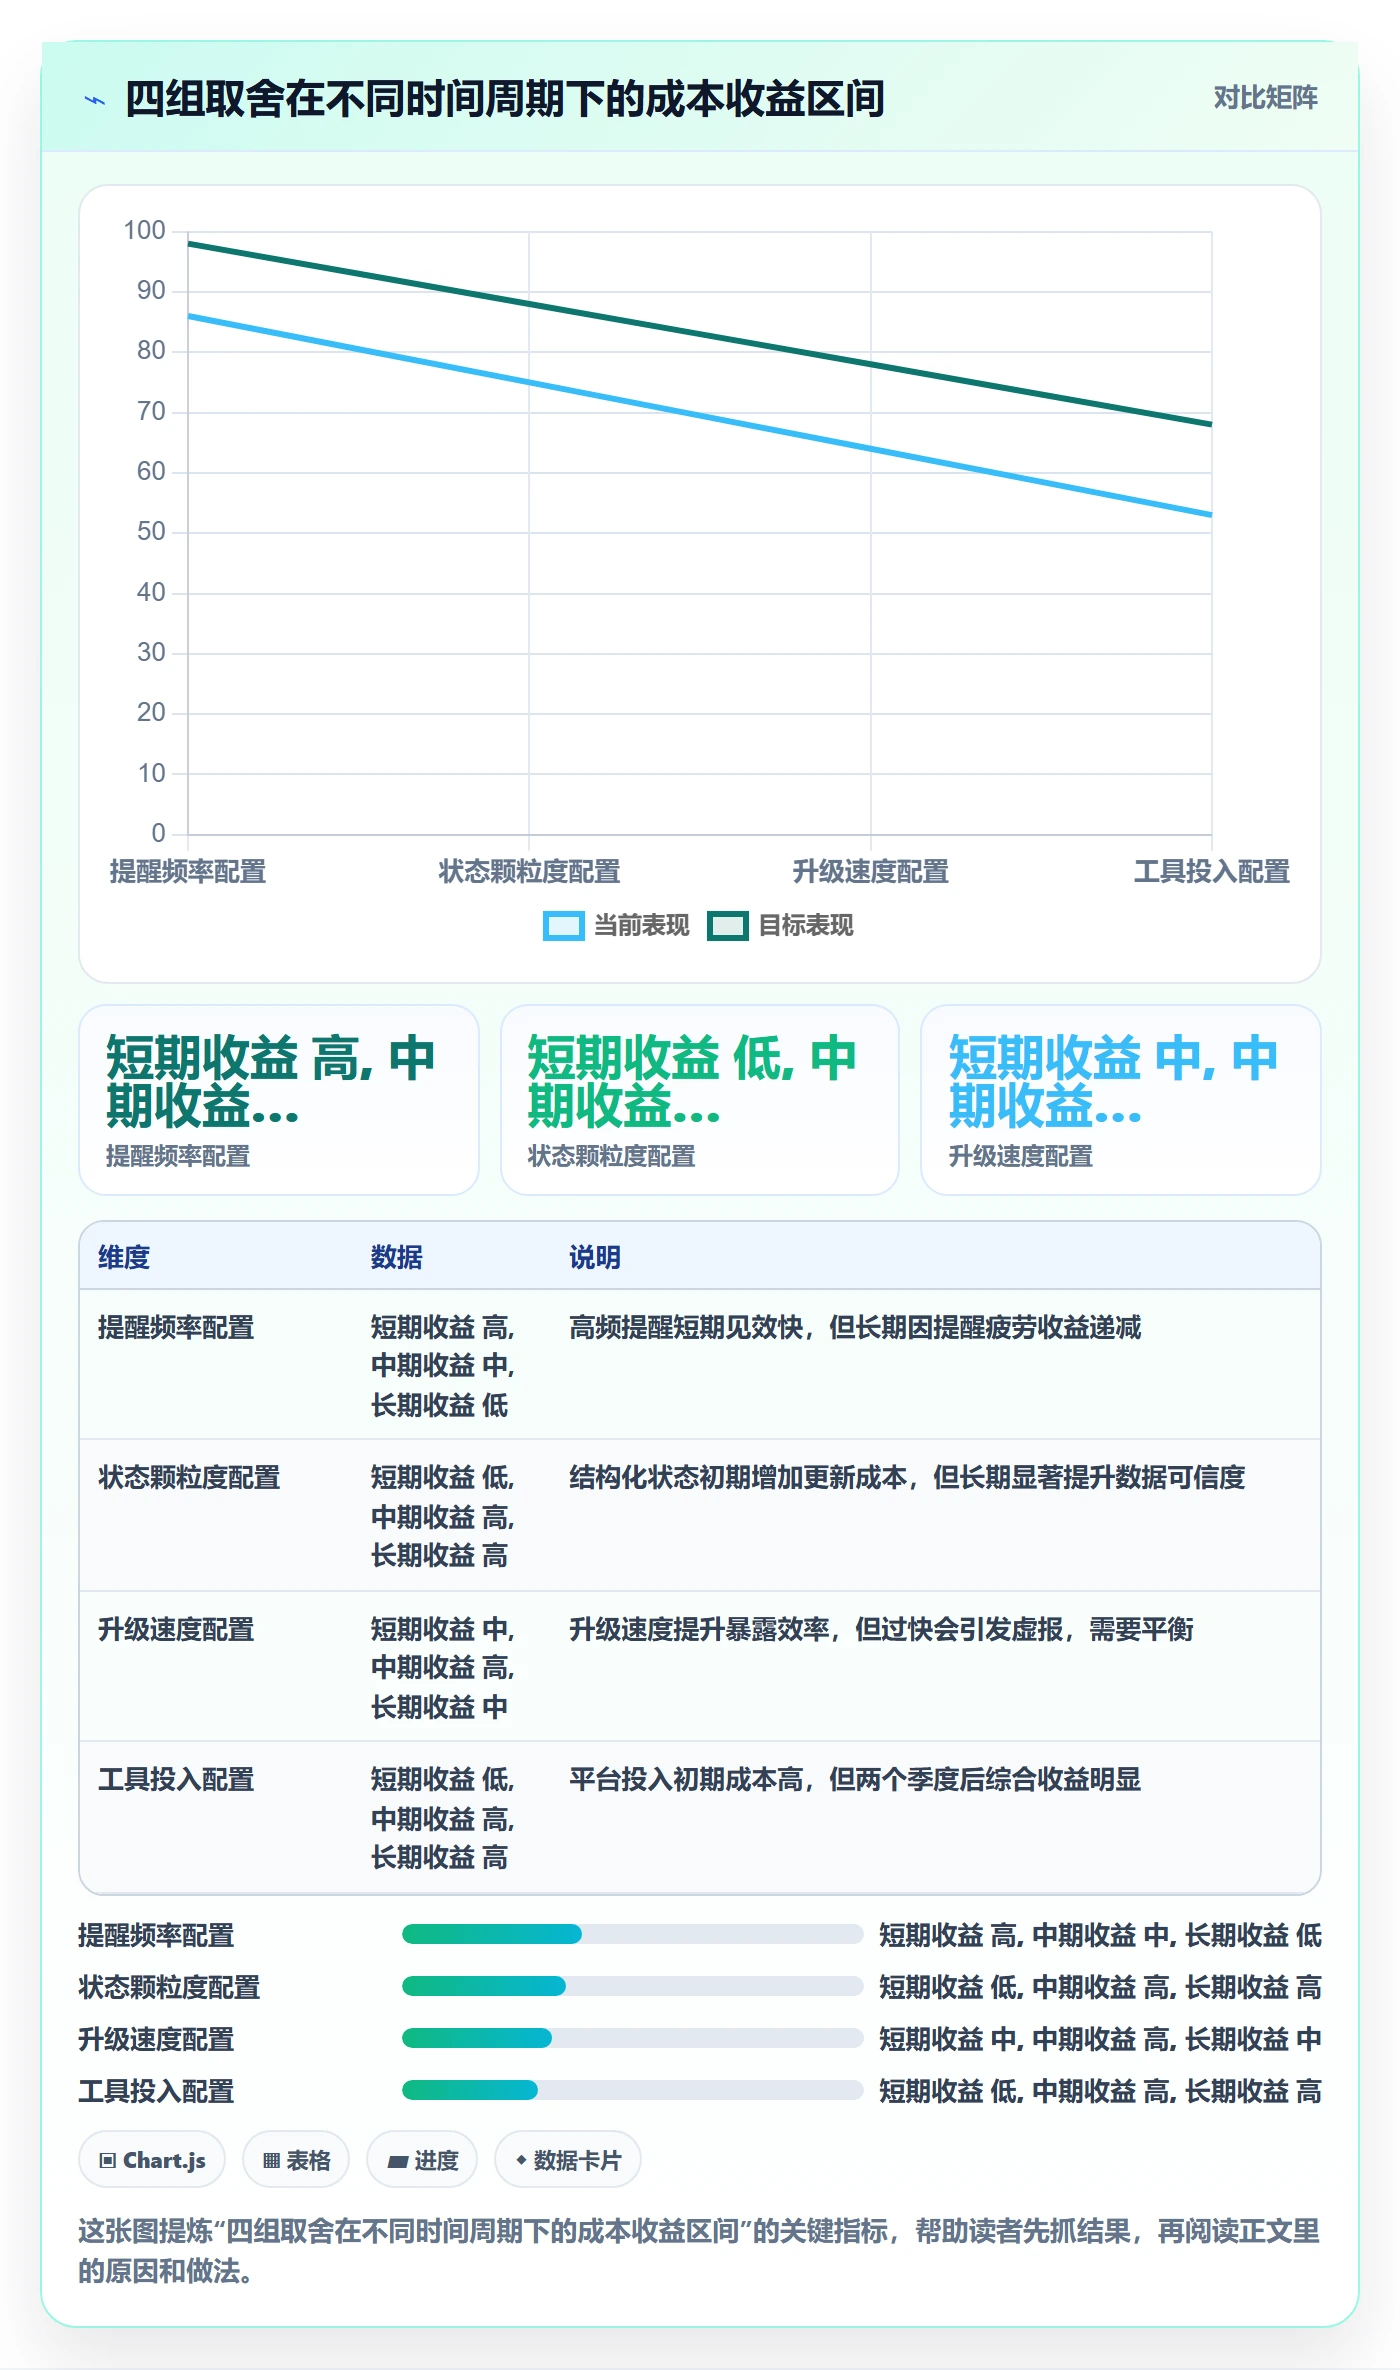Click the progress bar in the 状态颗粒度配置 row
Image resolution: width=1400 pixels, height=2370 pixels.
click(x=632, y=1986)
